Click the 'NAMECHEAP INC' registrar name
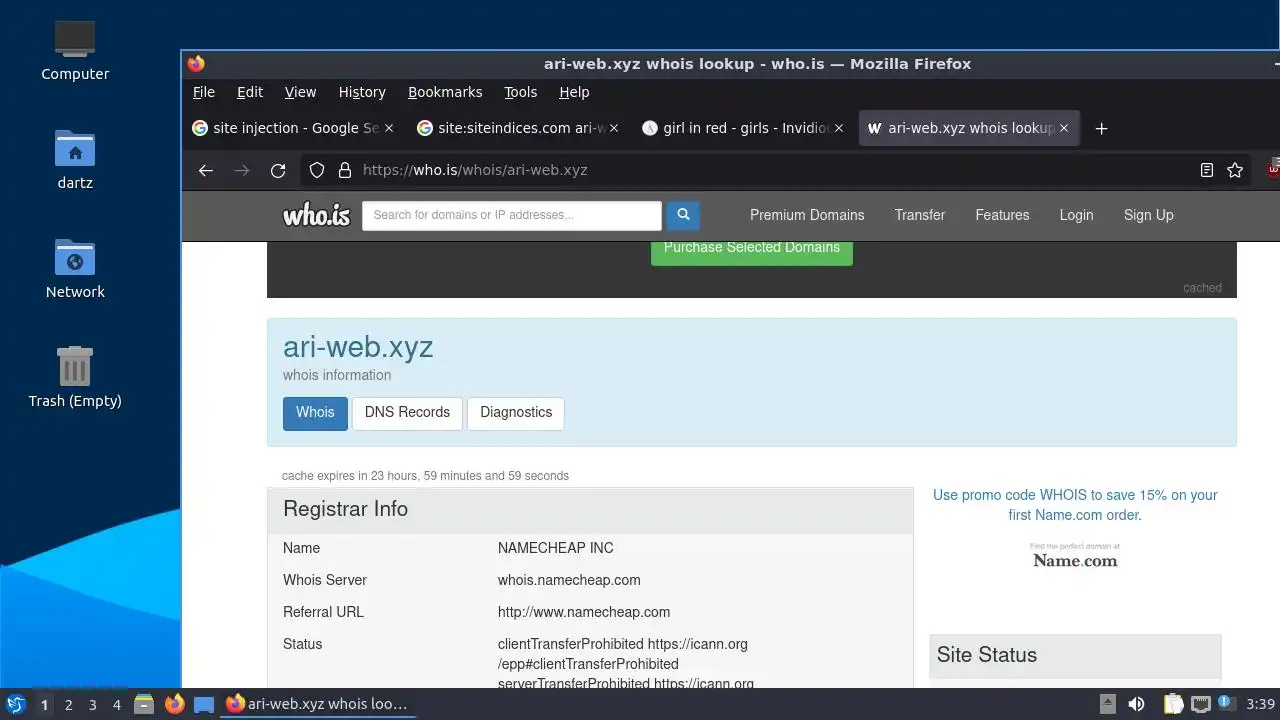The image size is (1280, 720). click(556, 548)
